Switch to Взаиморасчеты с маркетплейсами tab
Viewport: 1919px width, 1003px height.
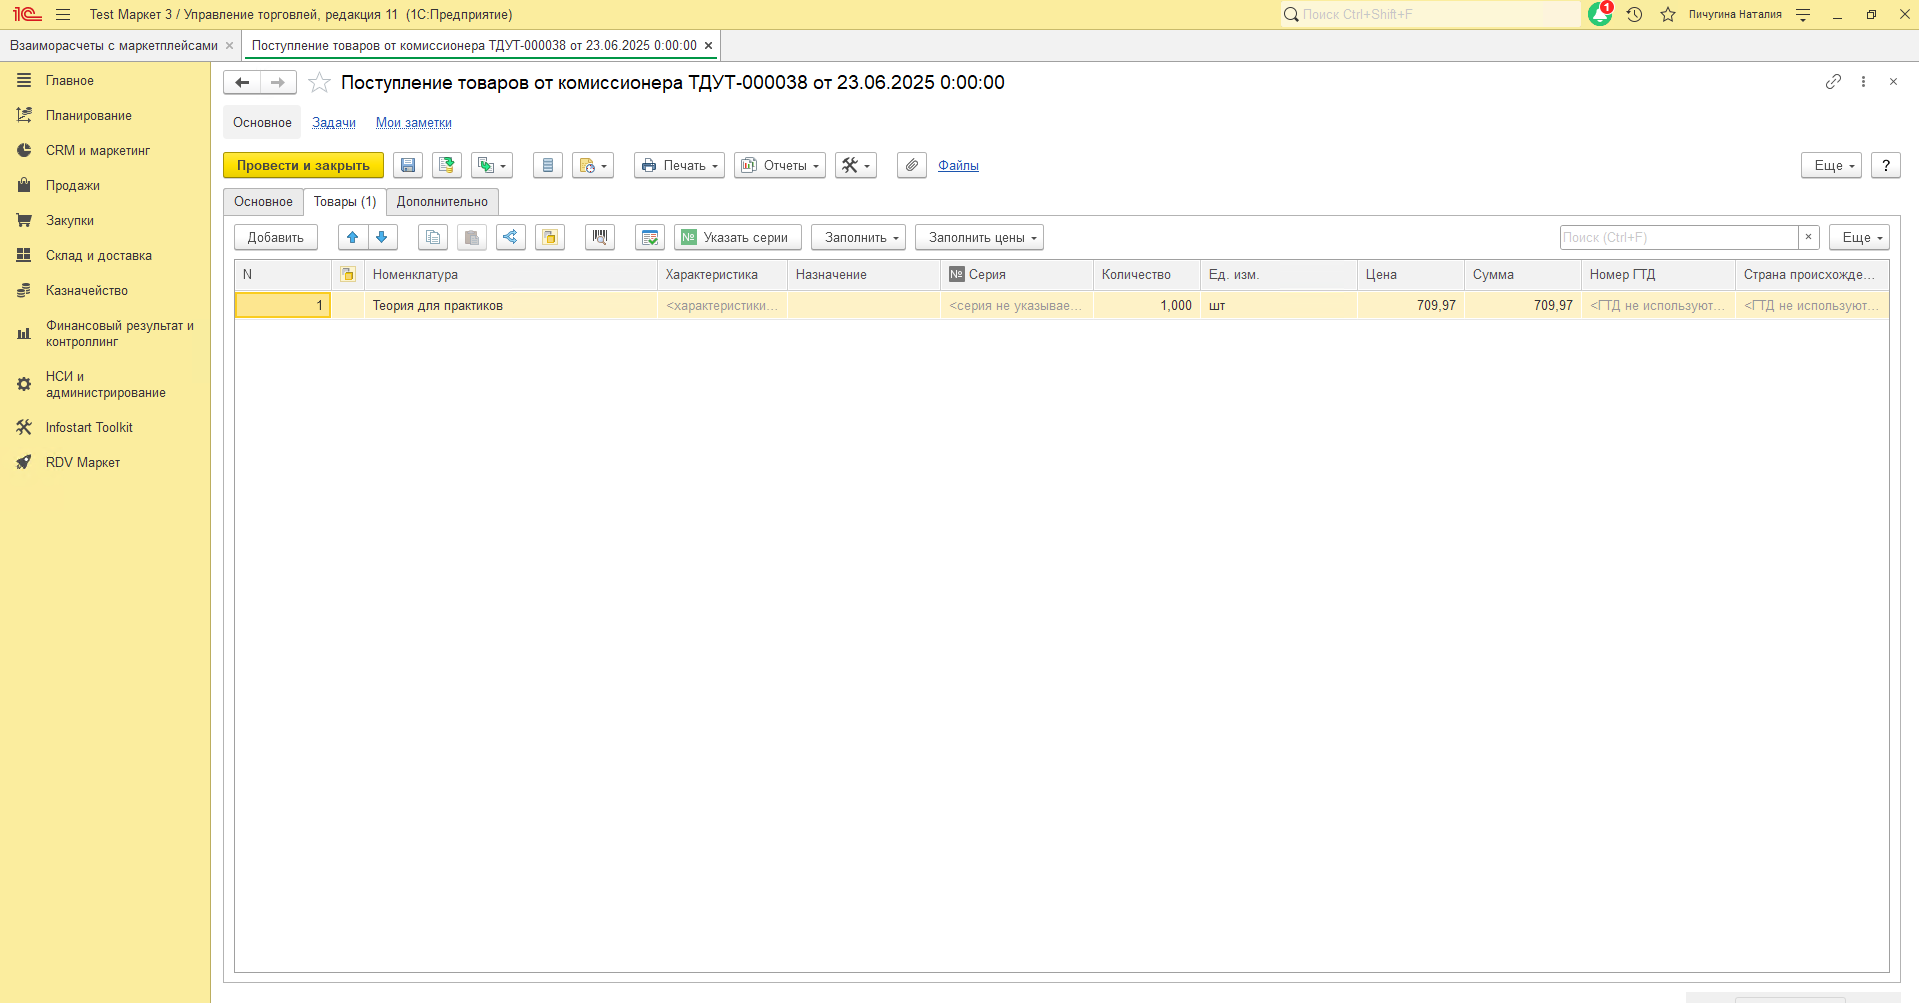tap(114, 45)
